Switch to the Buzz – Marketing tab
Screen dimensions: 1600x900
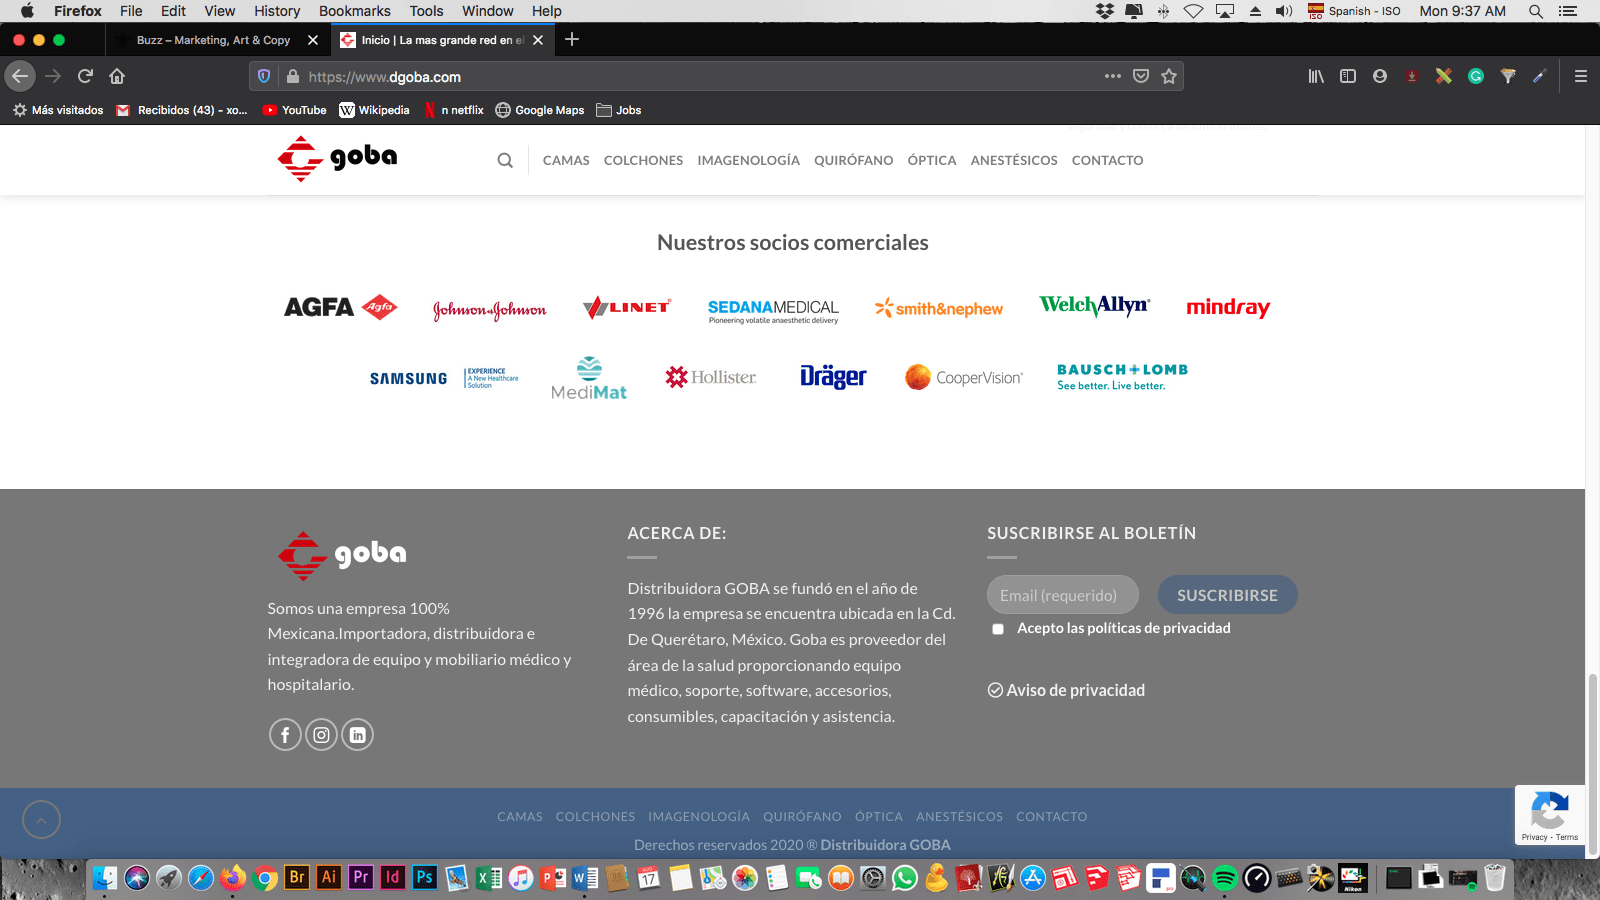(x=213, y=40)
